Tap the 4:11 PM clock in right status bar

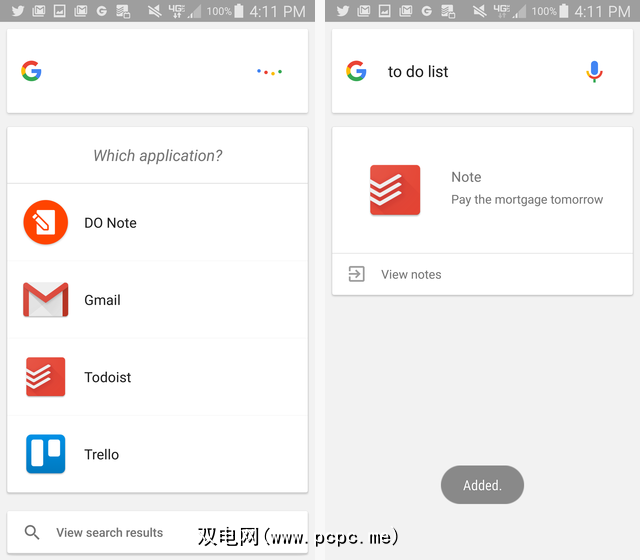pyautogui.click(x=602, y=11)
